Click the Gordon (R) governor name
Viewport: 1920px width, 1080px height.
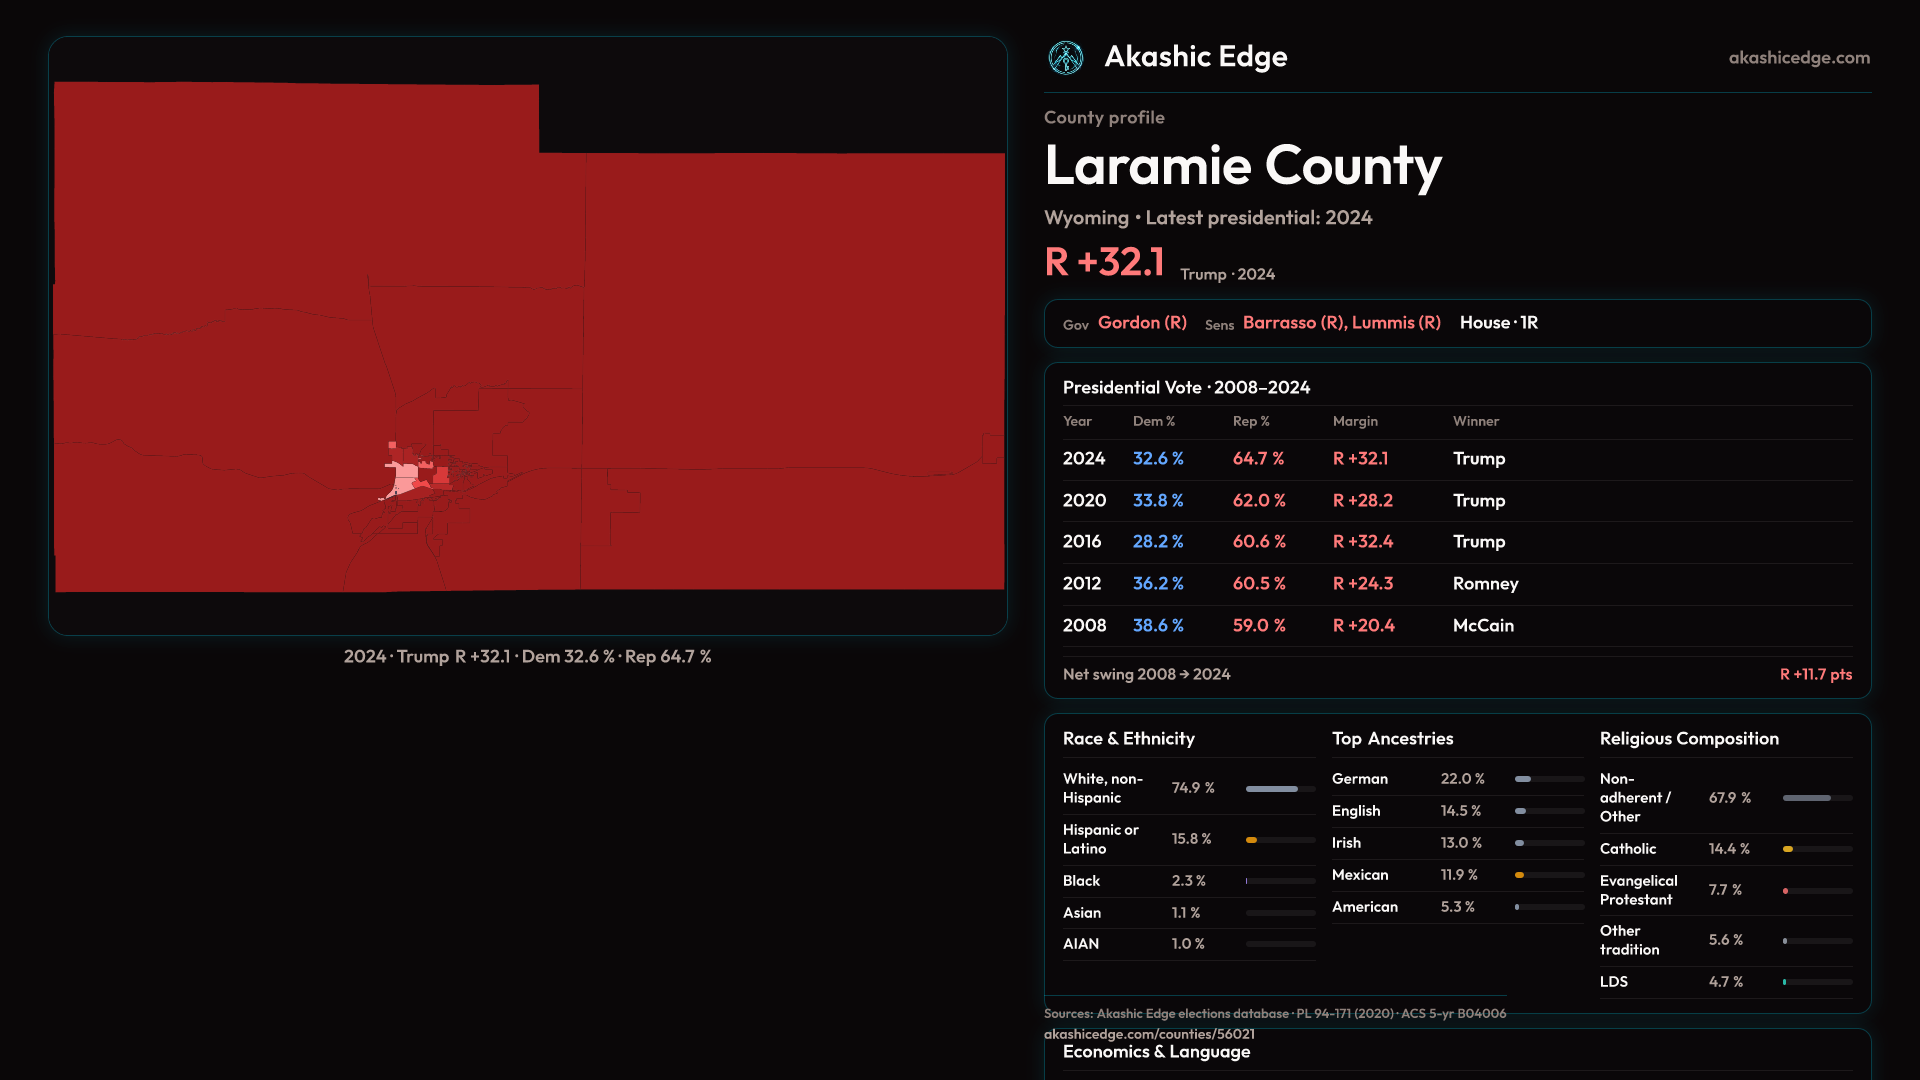[1142, 323]
